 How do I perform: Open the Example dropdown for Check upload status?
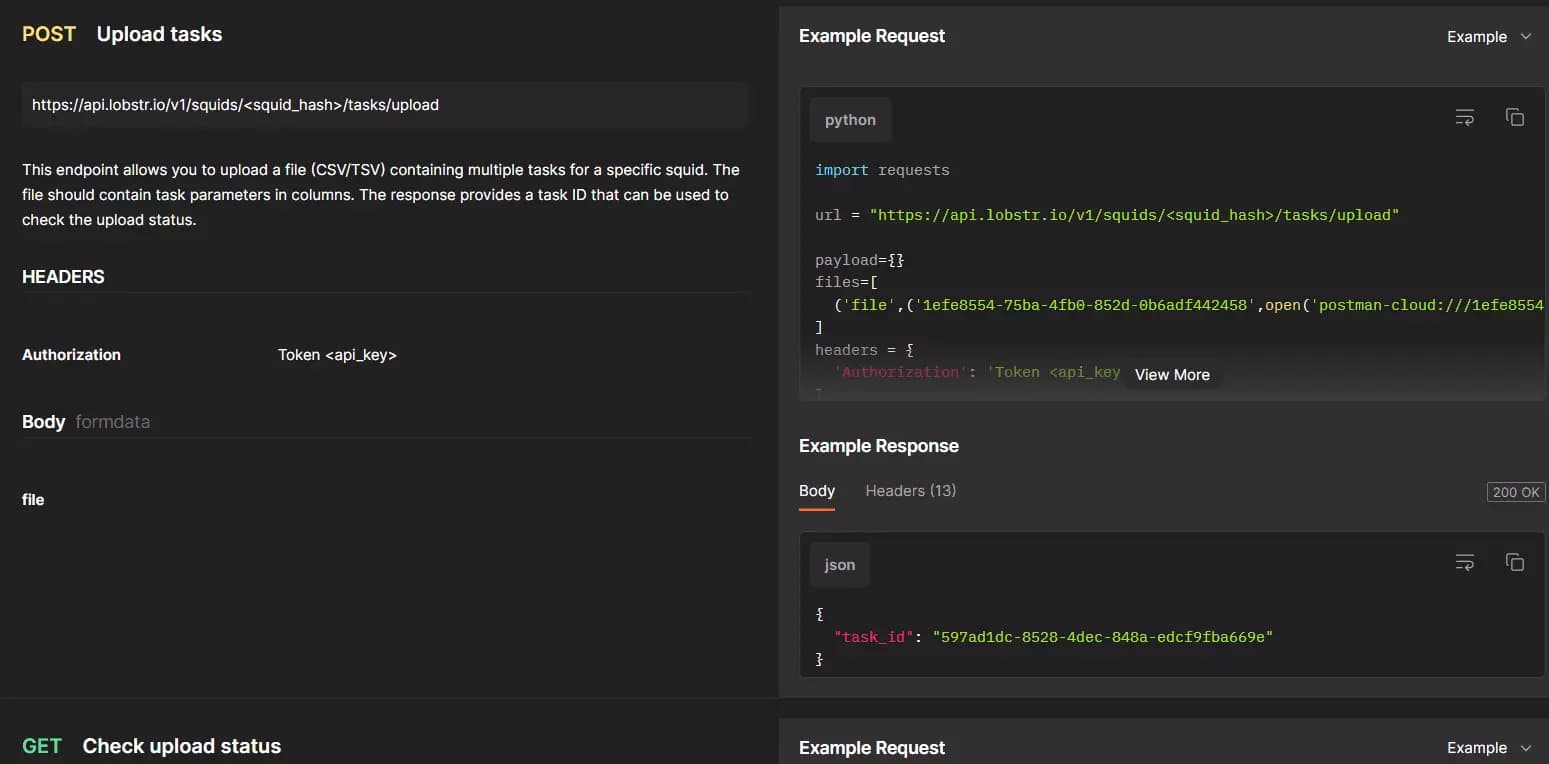(x=1489, y=748)
